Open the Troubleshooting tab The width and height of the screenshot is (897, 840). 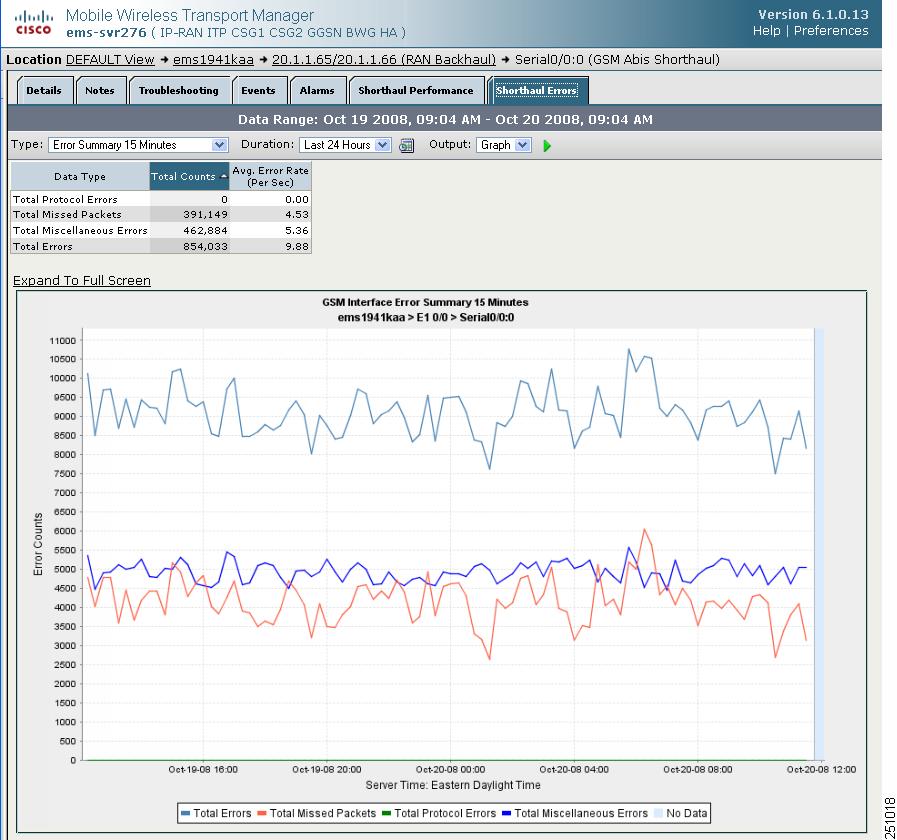pyautogui.click(x=178, y=90)
